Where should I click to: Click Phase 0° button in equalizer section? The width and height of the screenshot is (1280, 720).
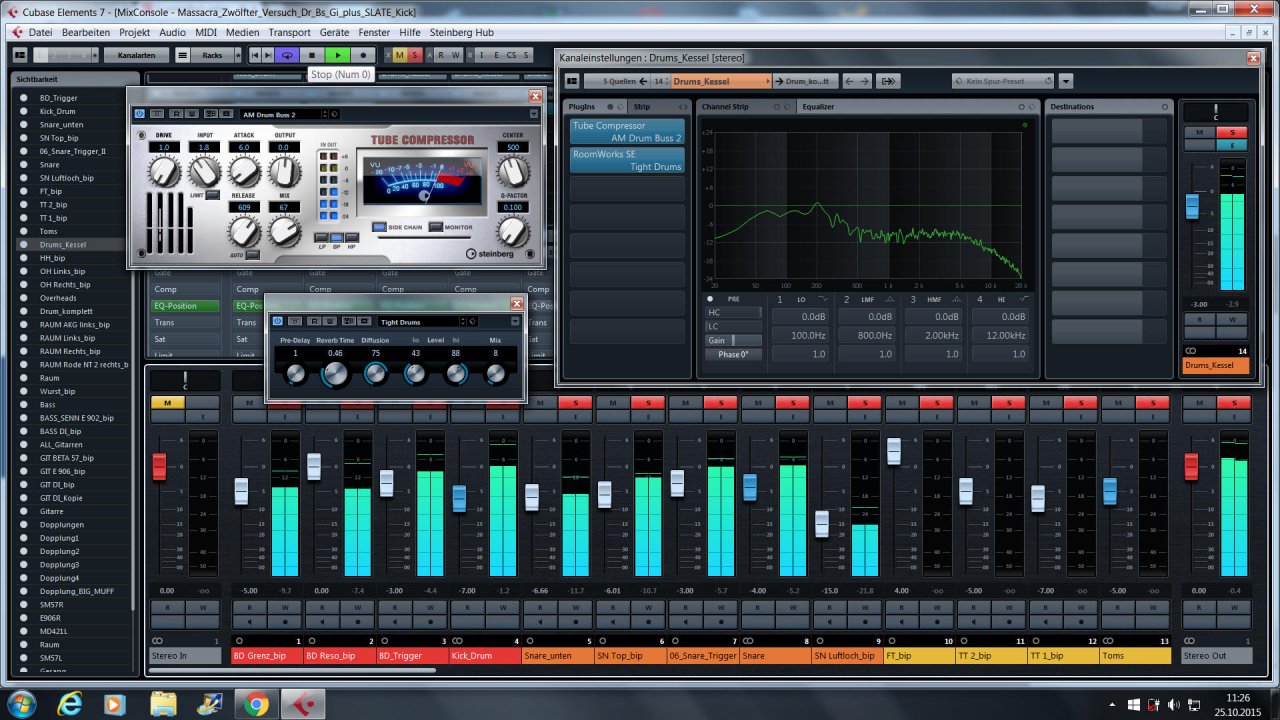pyautogui.click(x=733, y=354)
